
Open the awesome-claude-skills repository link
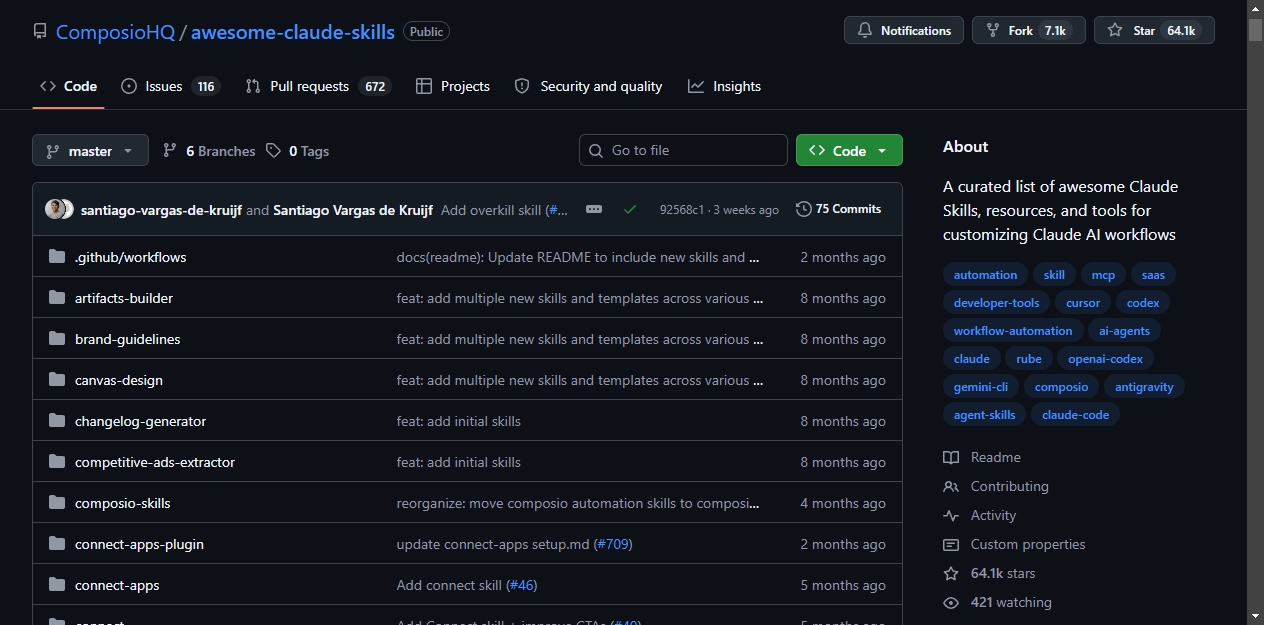(x=293, y=31)
